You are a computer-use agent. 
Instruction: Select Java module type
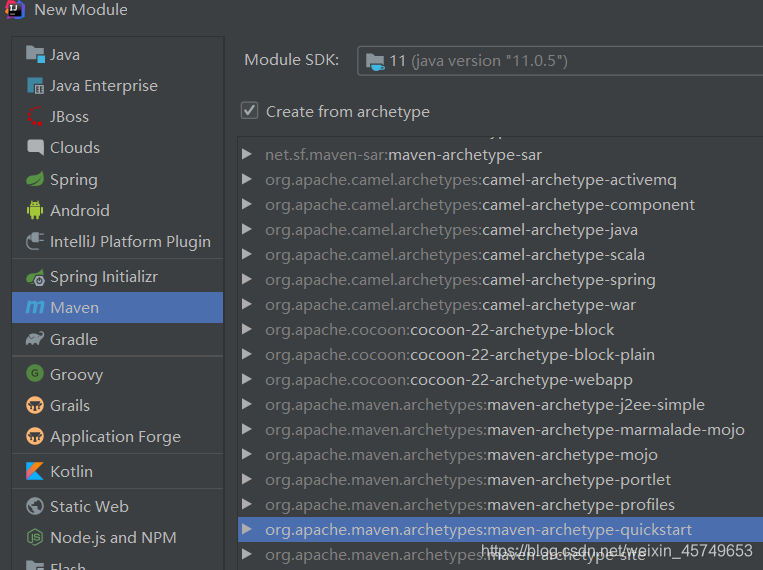click(x=117, y=55)
